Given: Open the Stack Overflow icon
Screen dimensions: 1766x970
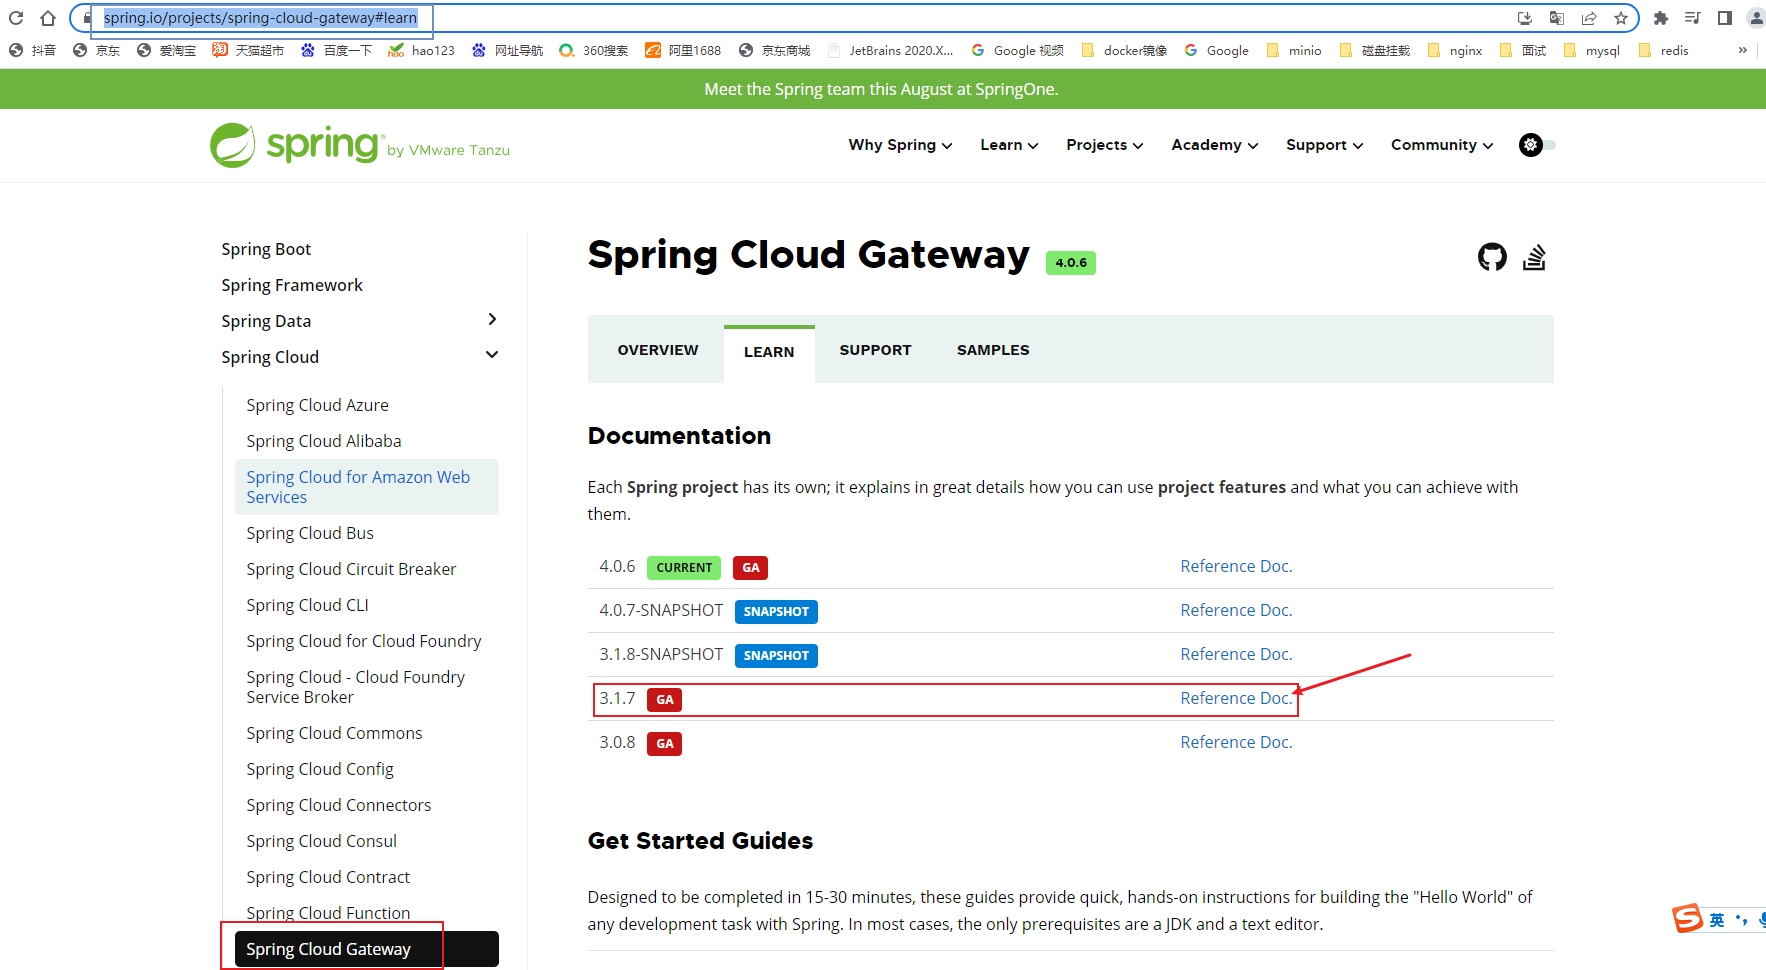Looking at the screenshot, I should coord(1534,257).
